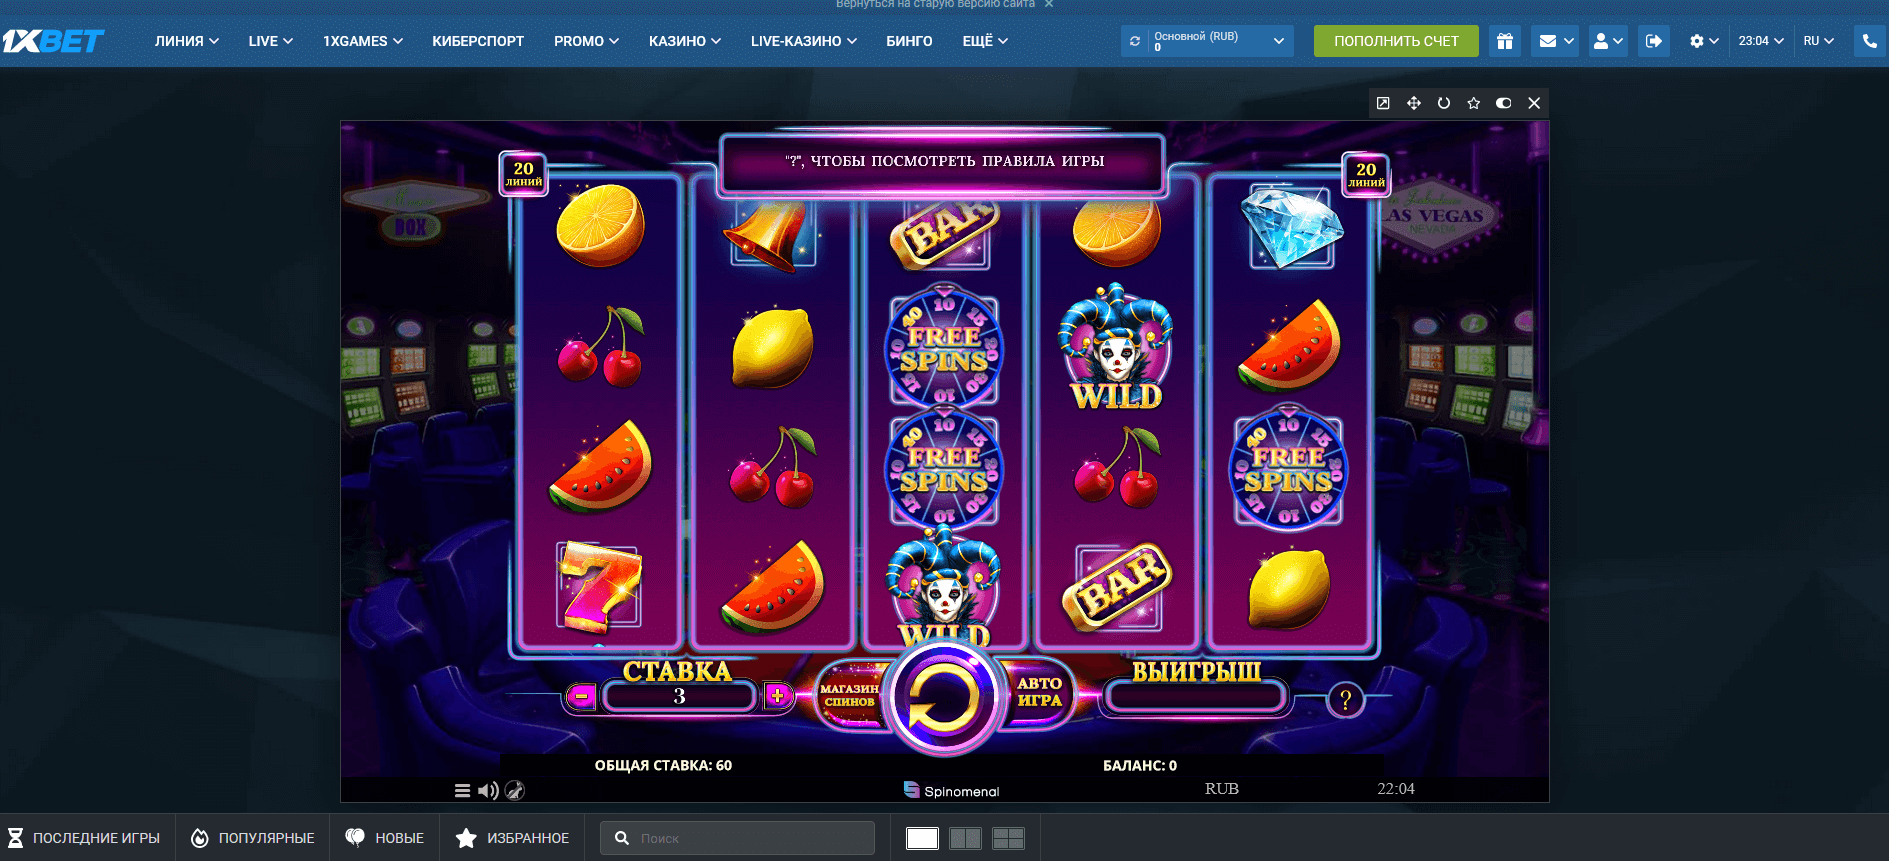
Task: Click the game search field
Action: (737, 838)
